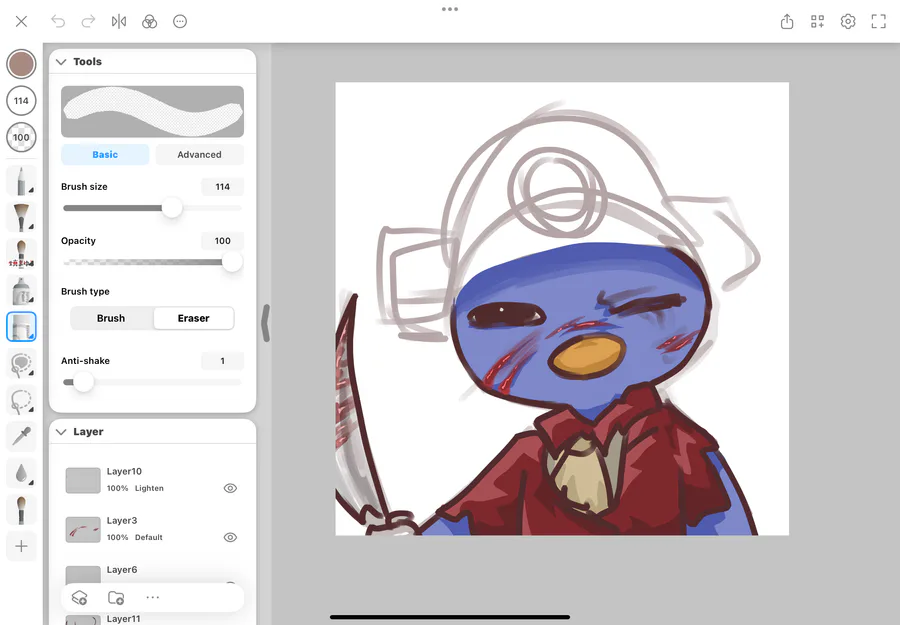Set brush type to Eraser
The width and height of the screenshot is (900, 625).
tap(193, 318)
